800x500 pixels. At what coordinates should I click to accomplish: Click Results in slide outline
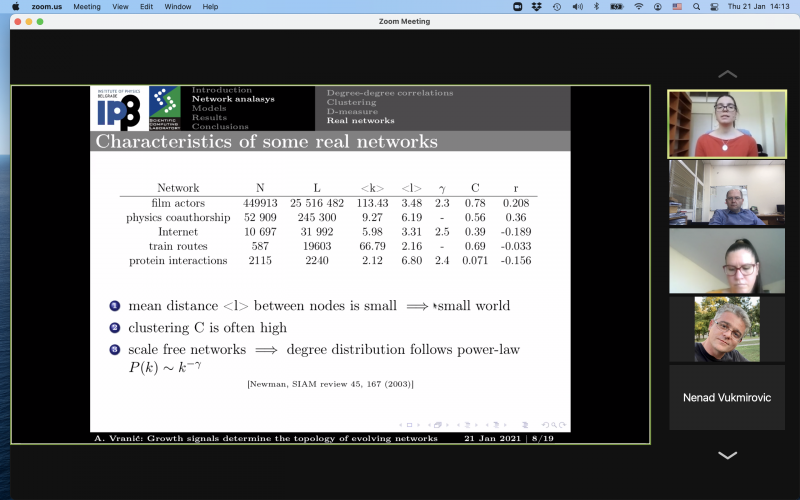tap(209, 117)
